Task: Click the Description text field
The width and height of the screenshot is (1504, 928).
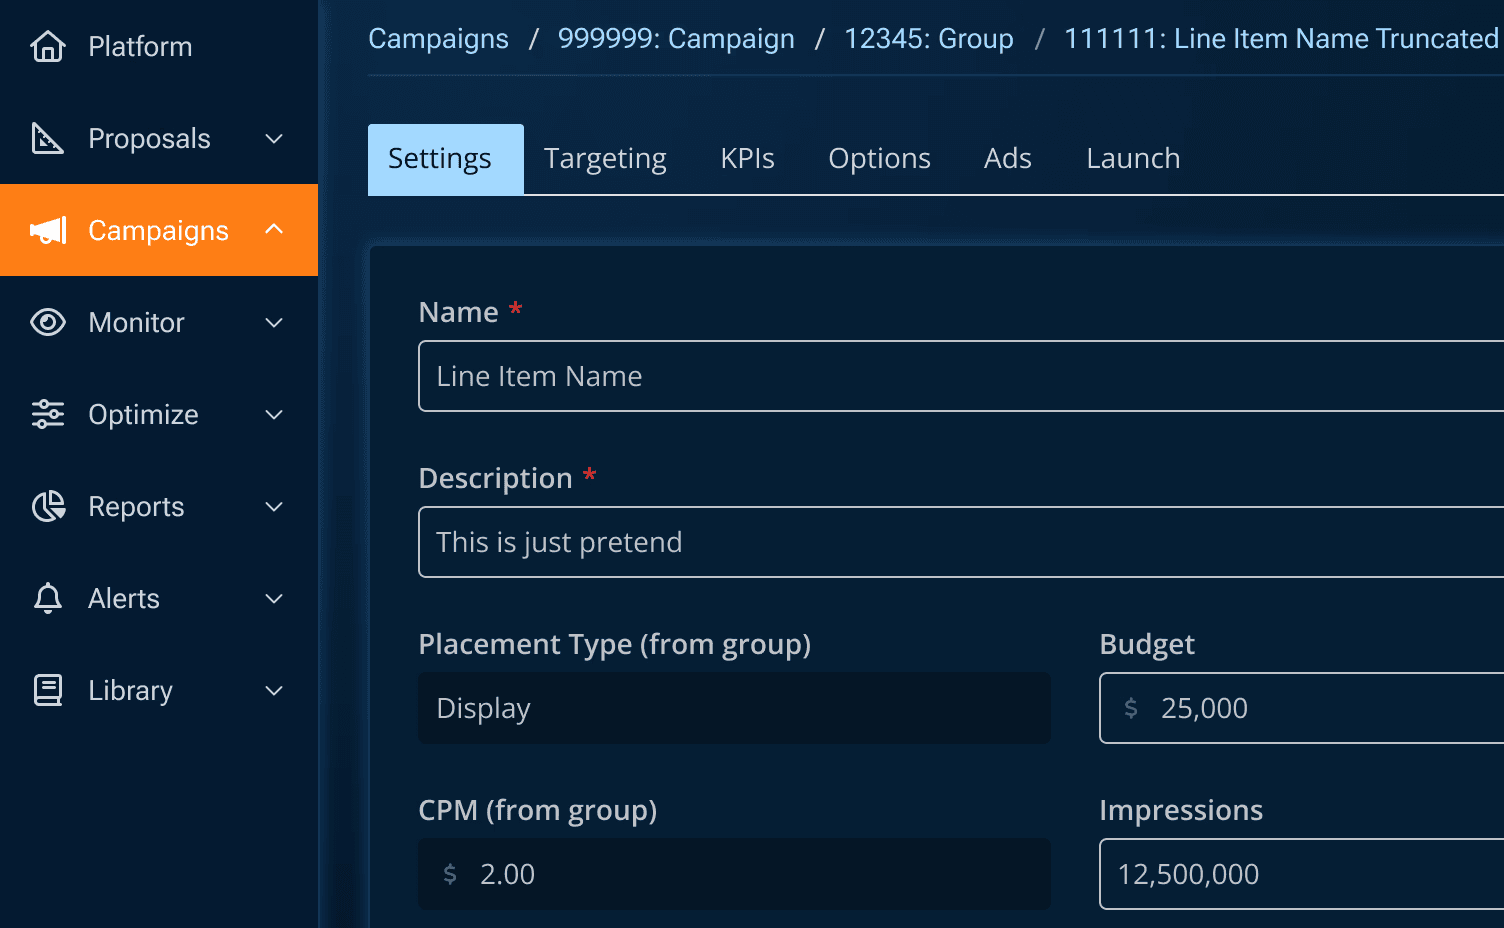Action: pyautogui.click(x=961, y=542)
